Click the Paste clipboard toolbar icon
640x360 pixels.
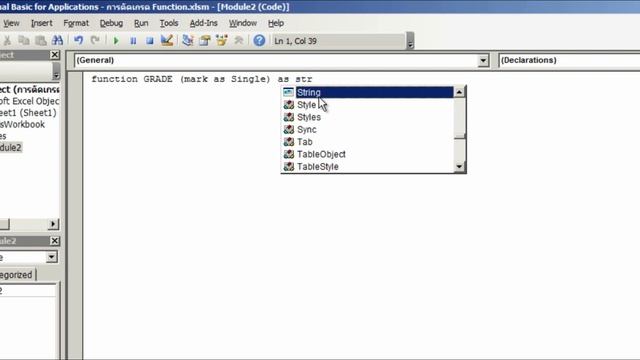(x=41, y=40)
